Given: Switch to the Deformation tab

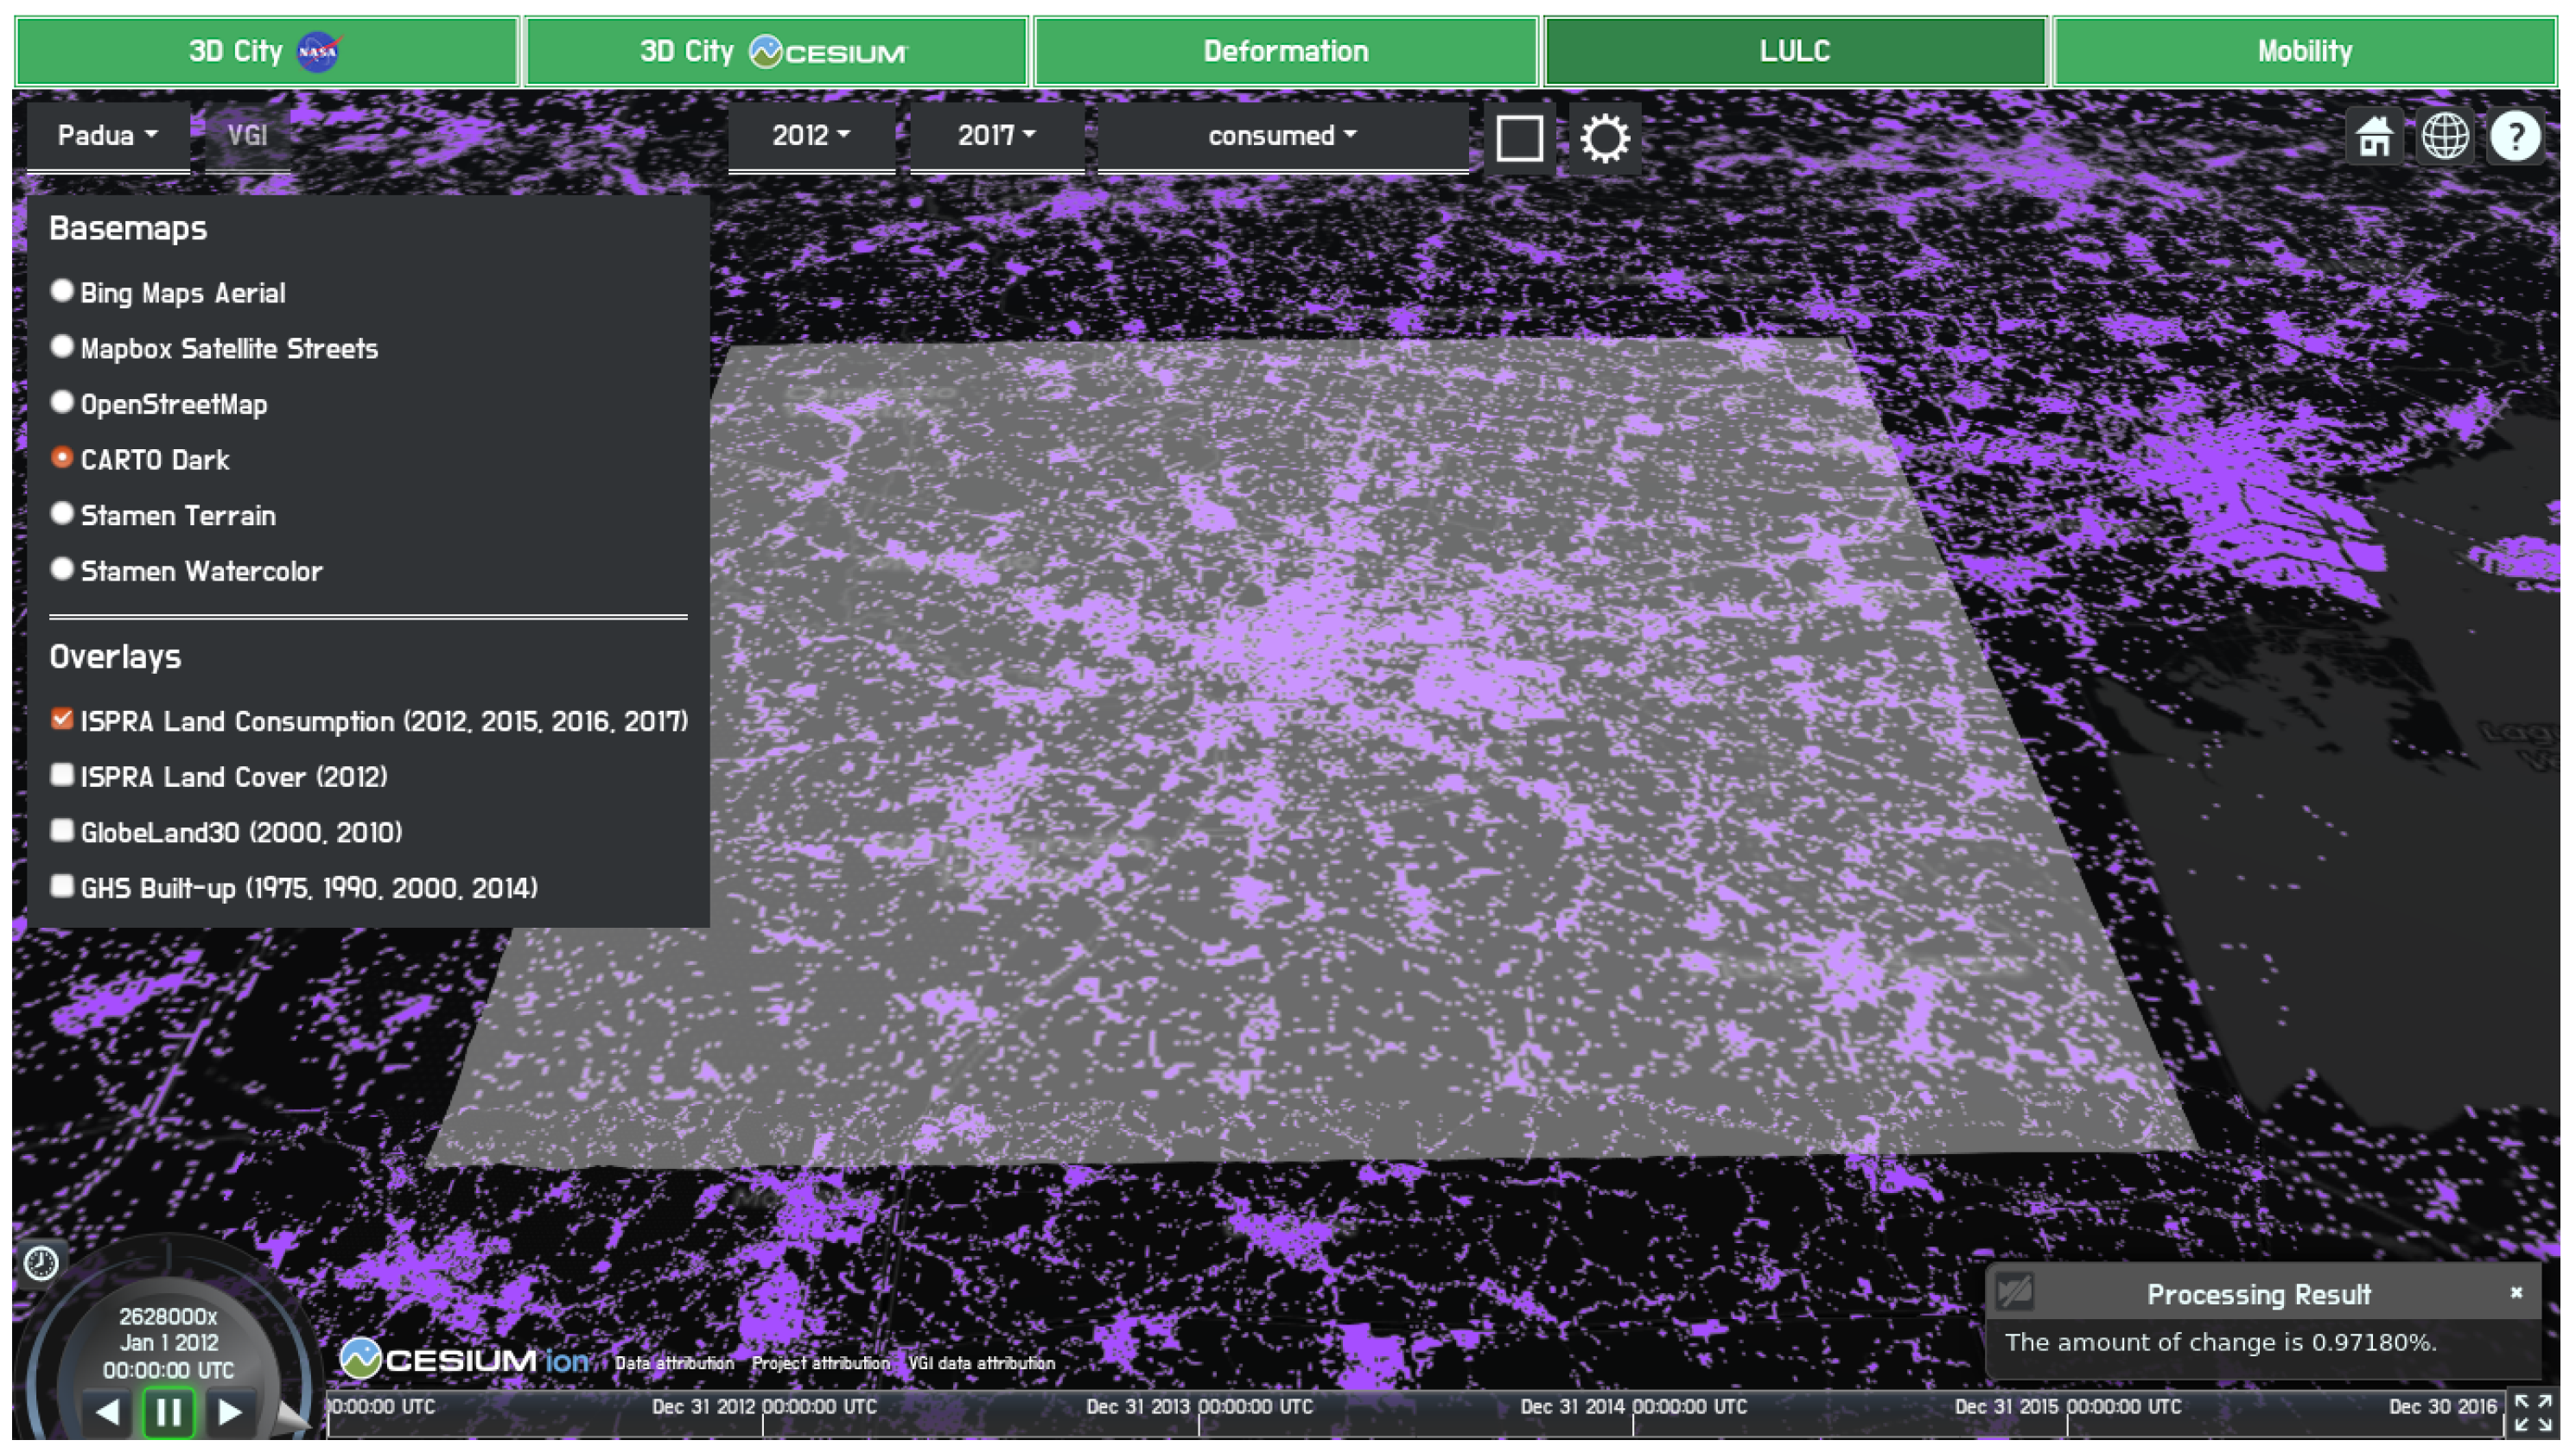Looking at the screenshot, I should (1285, 51).
